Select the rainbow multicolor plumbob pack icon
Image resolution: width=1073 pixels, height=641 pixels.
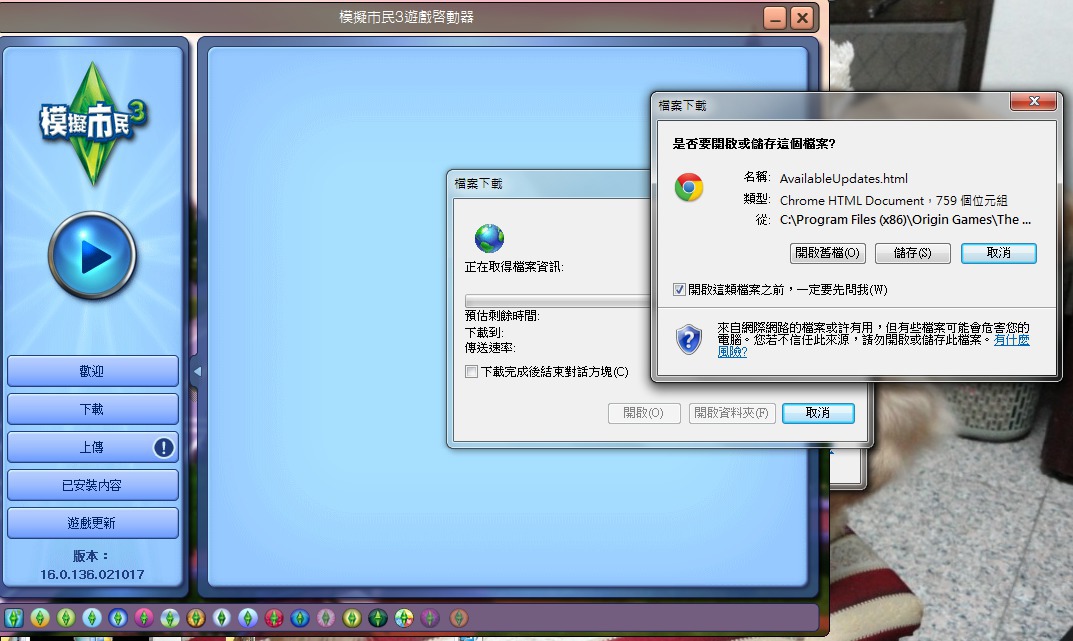pyautogui.click(x=404, y=618)
